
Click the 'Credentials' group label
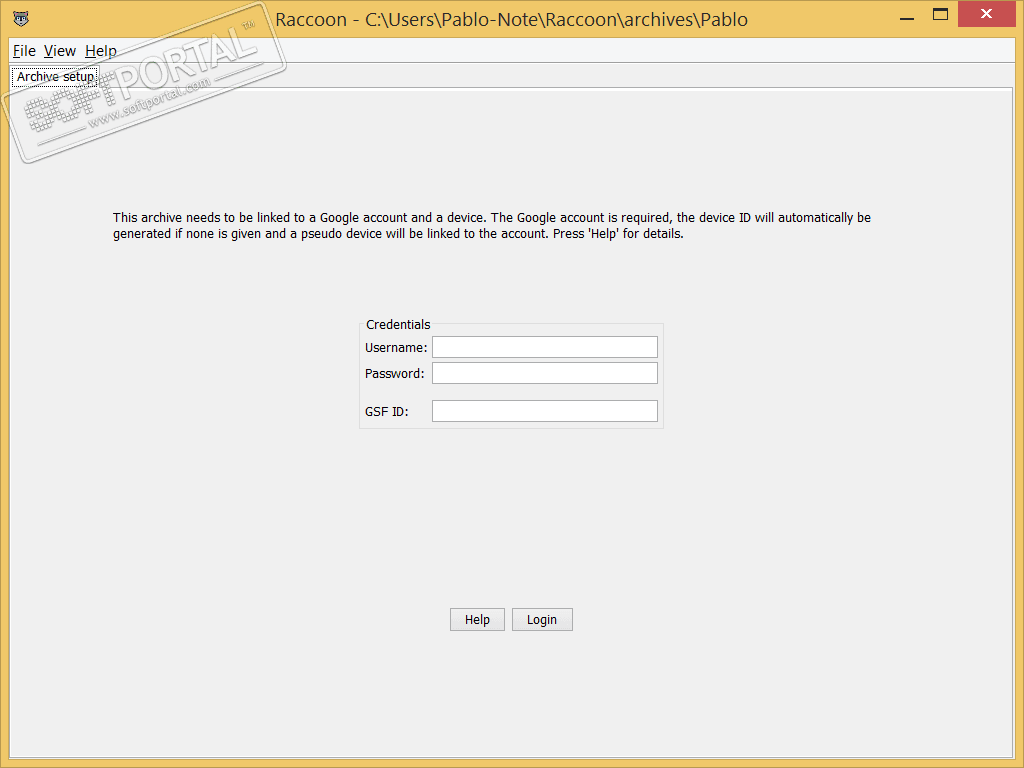(x=398, y=325)
